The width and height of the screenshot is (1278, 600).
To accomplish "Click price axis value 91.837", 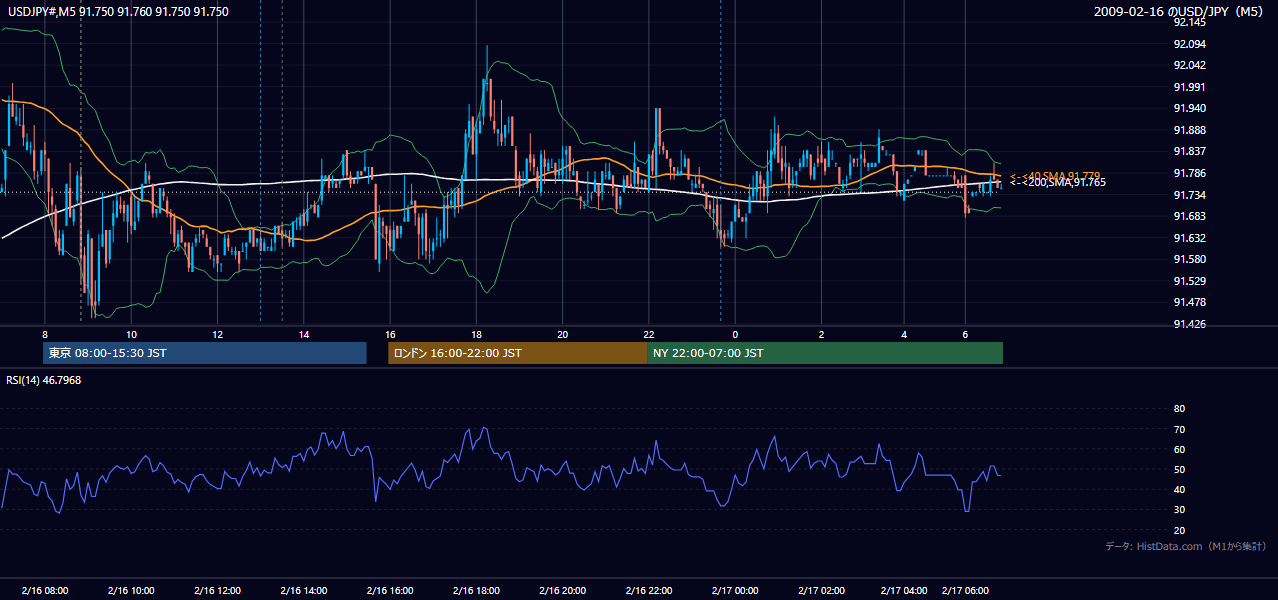I will pyautogui.click(x=1190, y=151).
